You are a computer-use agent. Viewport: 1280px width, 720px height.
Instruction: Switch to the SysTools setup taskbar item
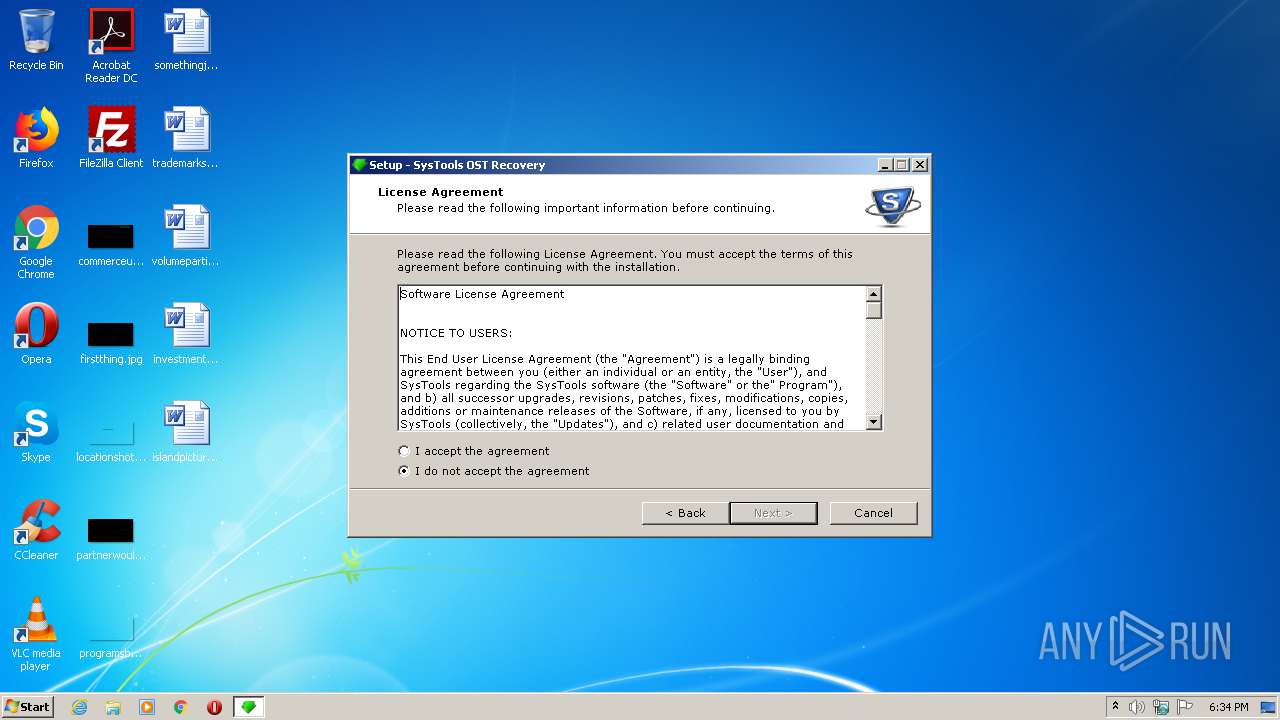pyautogui.click(x=249, y=707)
